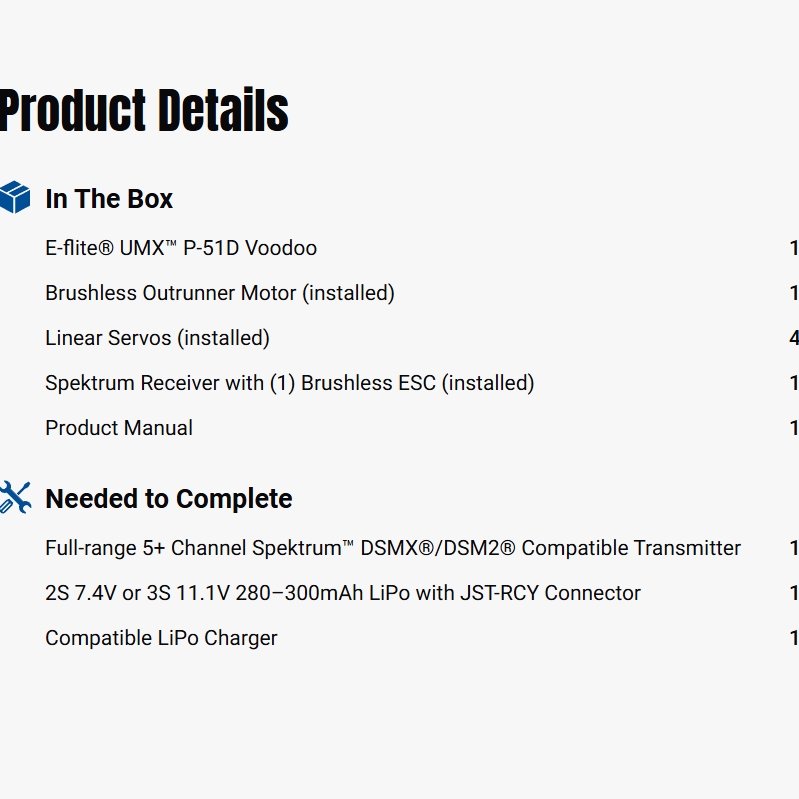Viewport: 799px width, 799px height.
Task: Click Spektrum Receiver with Brushless ESC item
Action: pyautogui.click(x=290, y=383)
